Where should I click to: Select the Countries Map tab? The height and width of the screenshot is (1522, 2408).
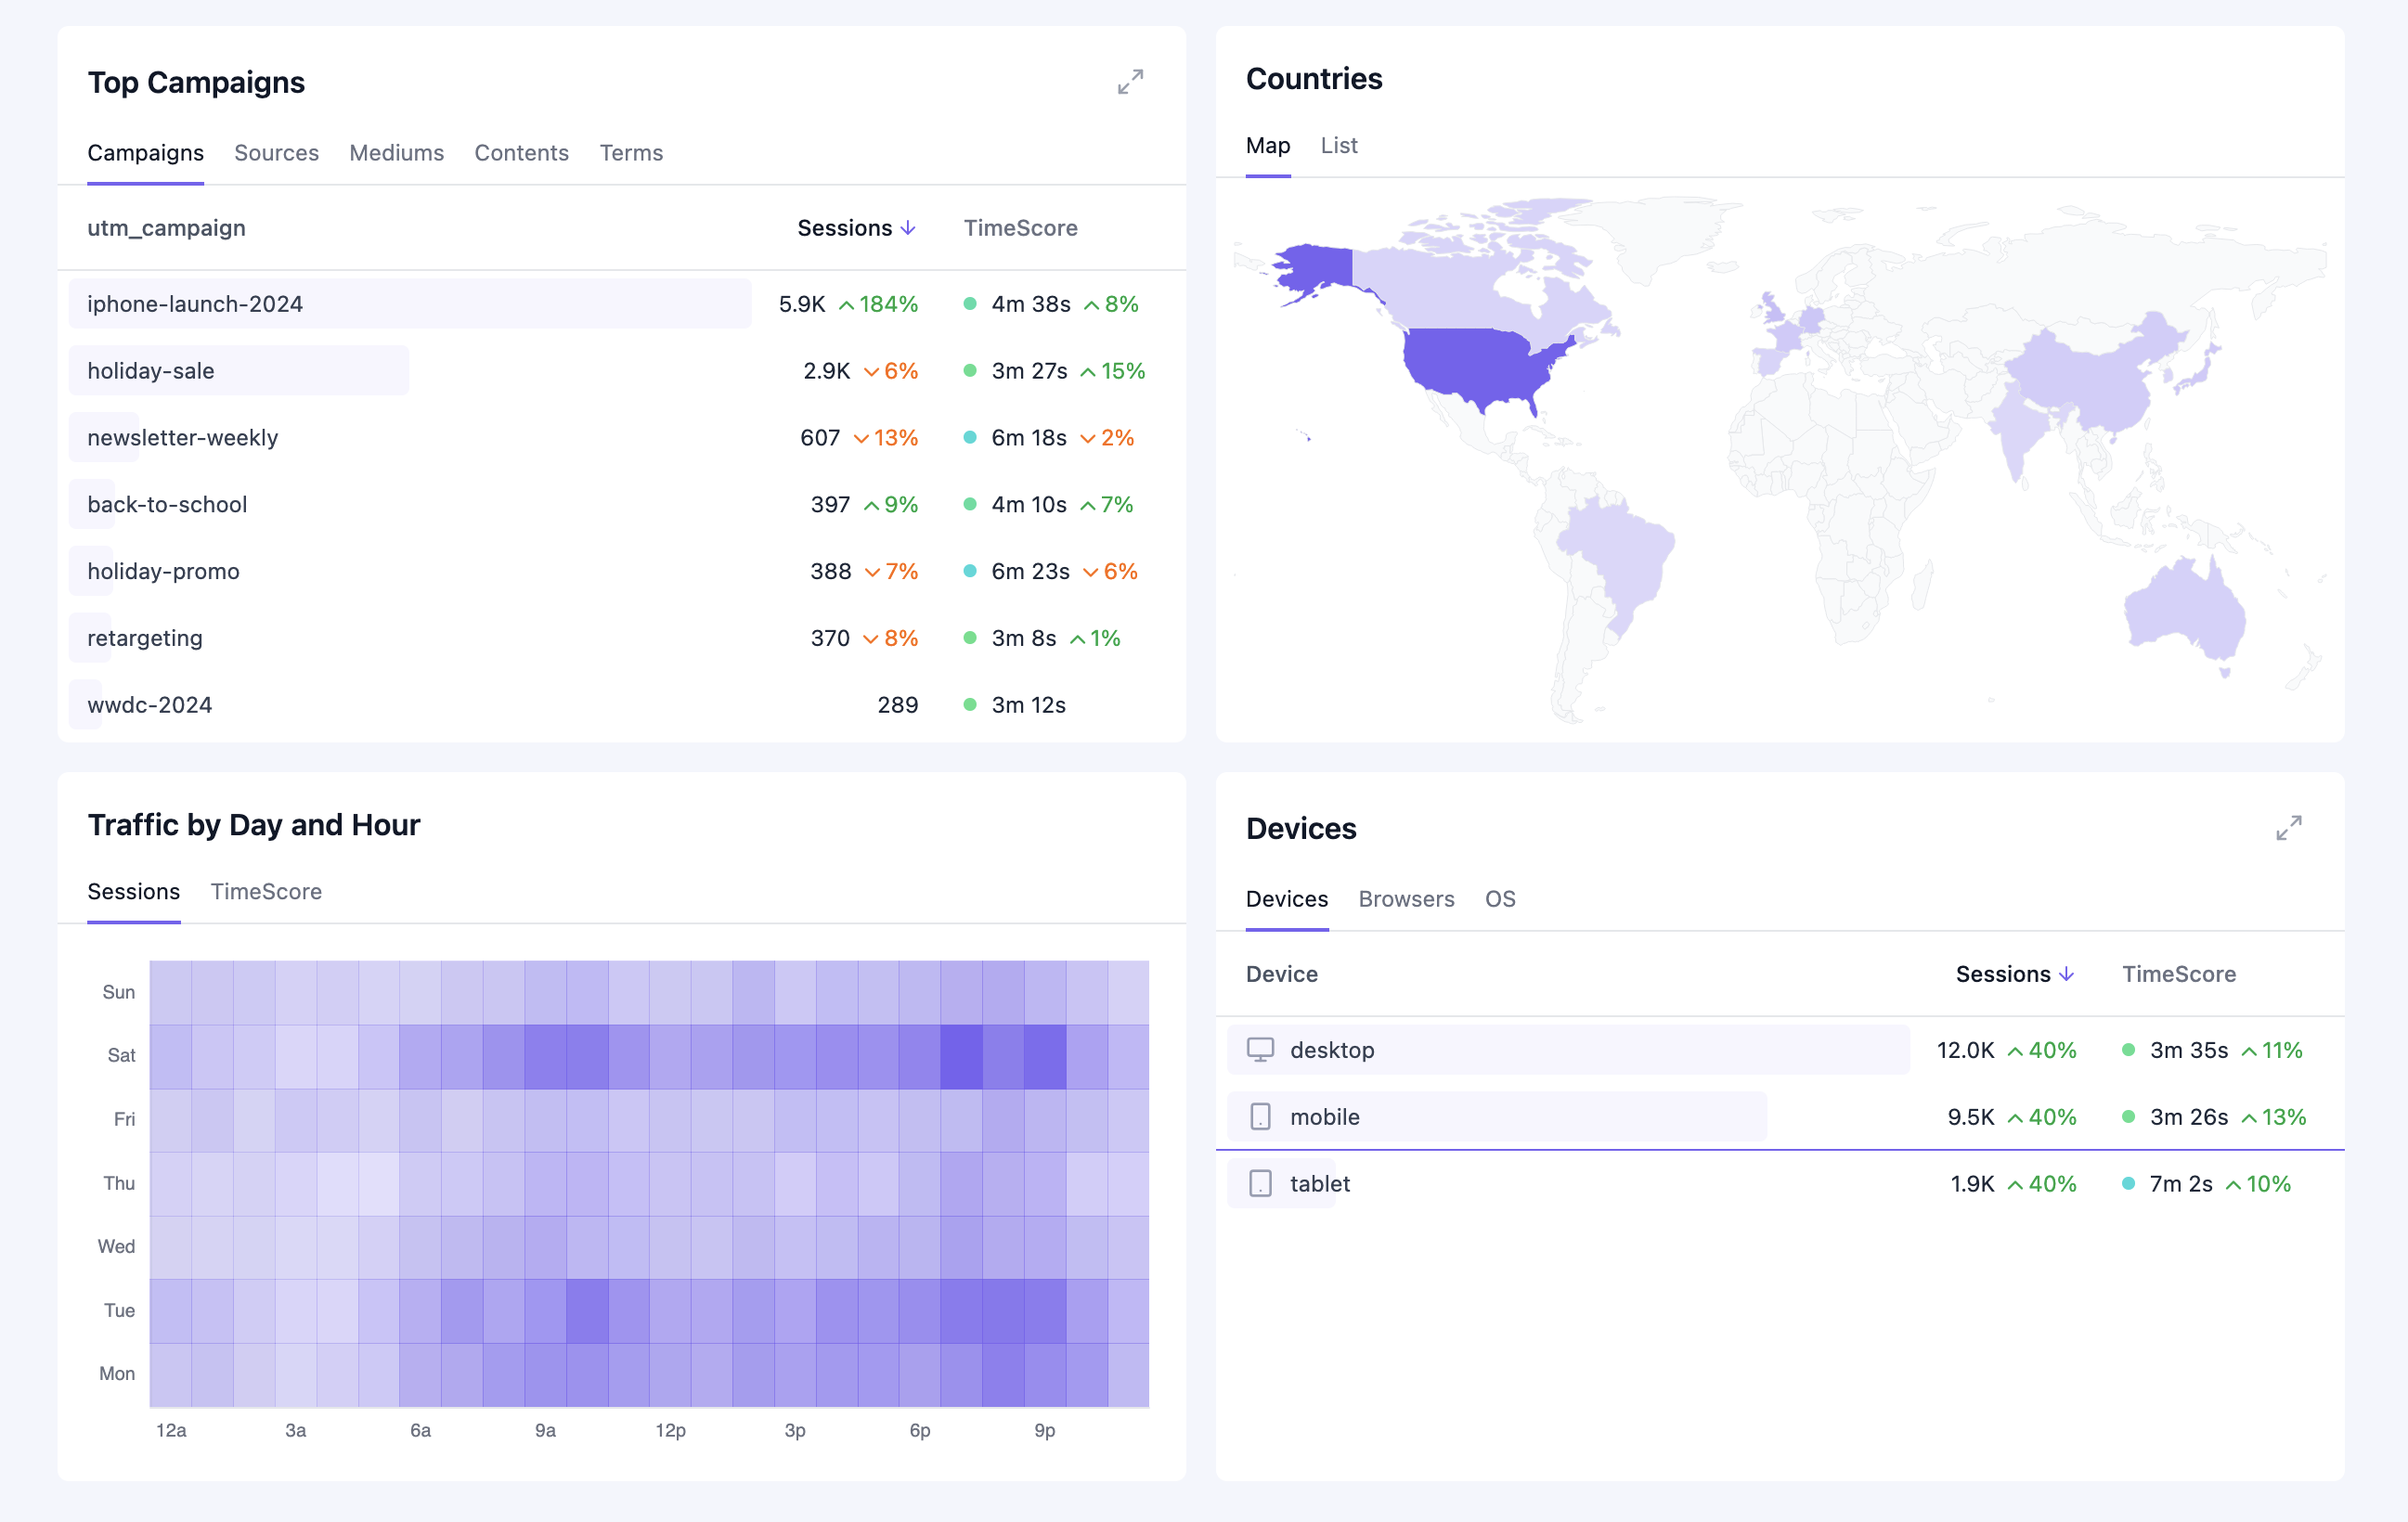pyautogui.click(x=1267, y=145)
